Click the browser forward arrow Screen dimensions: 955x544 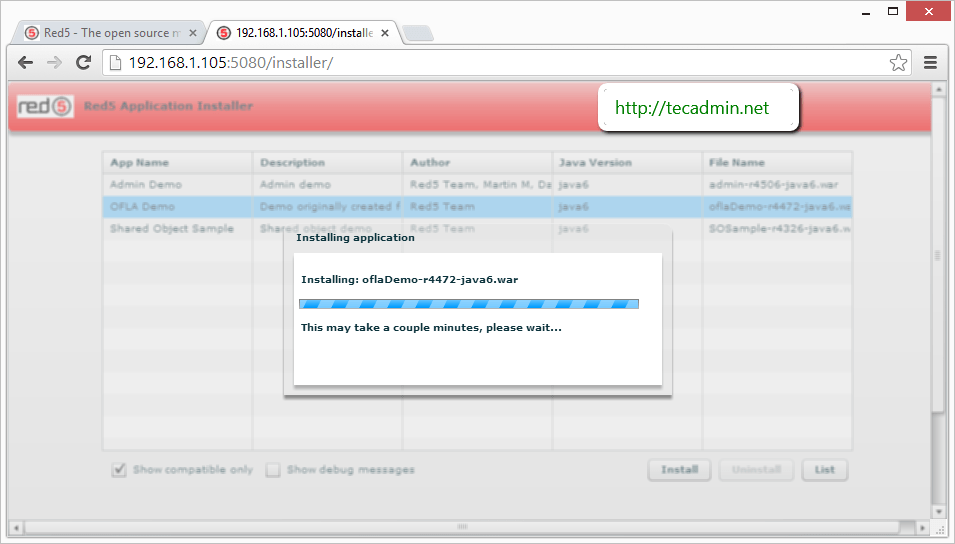(x=54, y=62)
